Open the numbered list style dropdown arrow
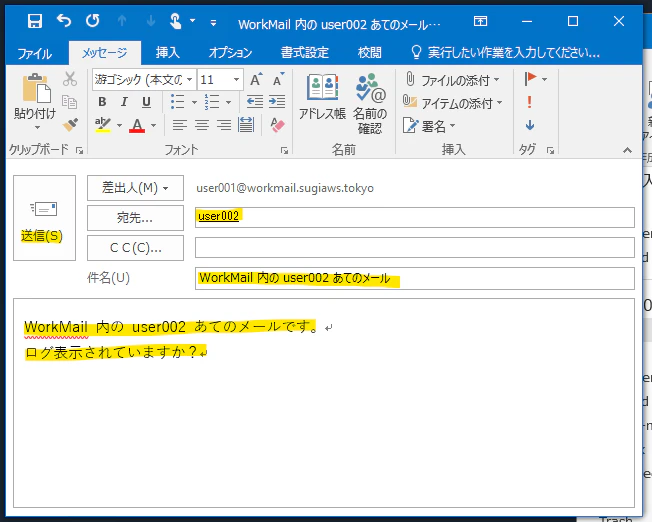Viewport: 652px width, 522px height. [228, 102]
